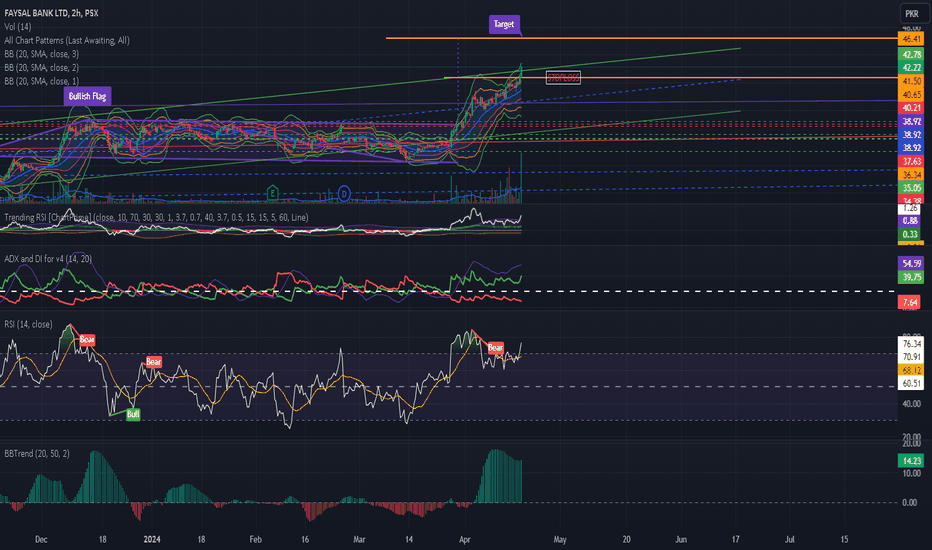Click the Bullish Flag pattern label
Screen dimensions: 932x550
pyautogui.click(x=87, y=96)
